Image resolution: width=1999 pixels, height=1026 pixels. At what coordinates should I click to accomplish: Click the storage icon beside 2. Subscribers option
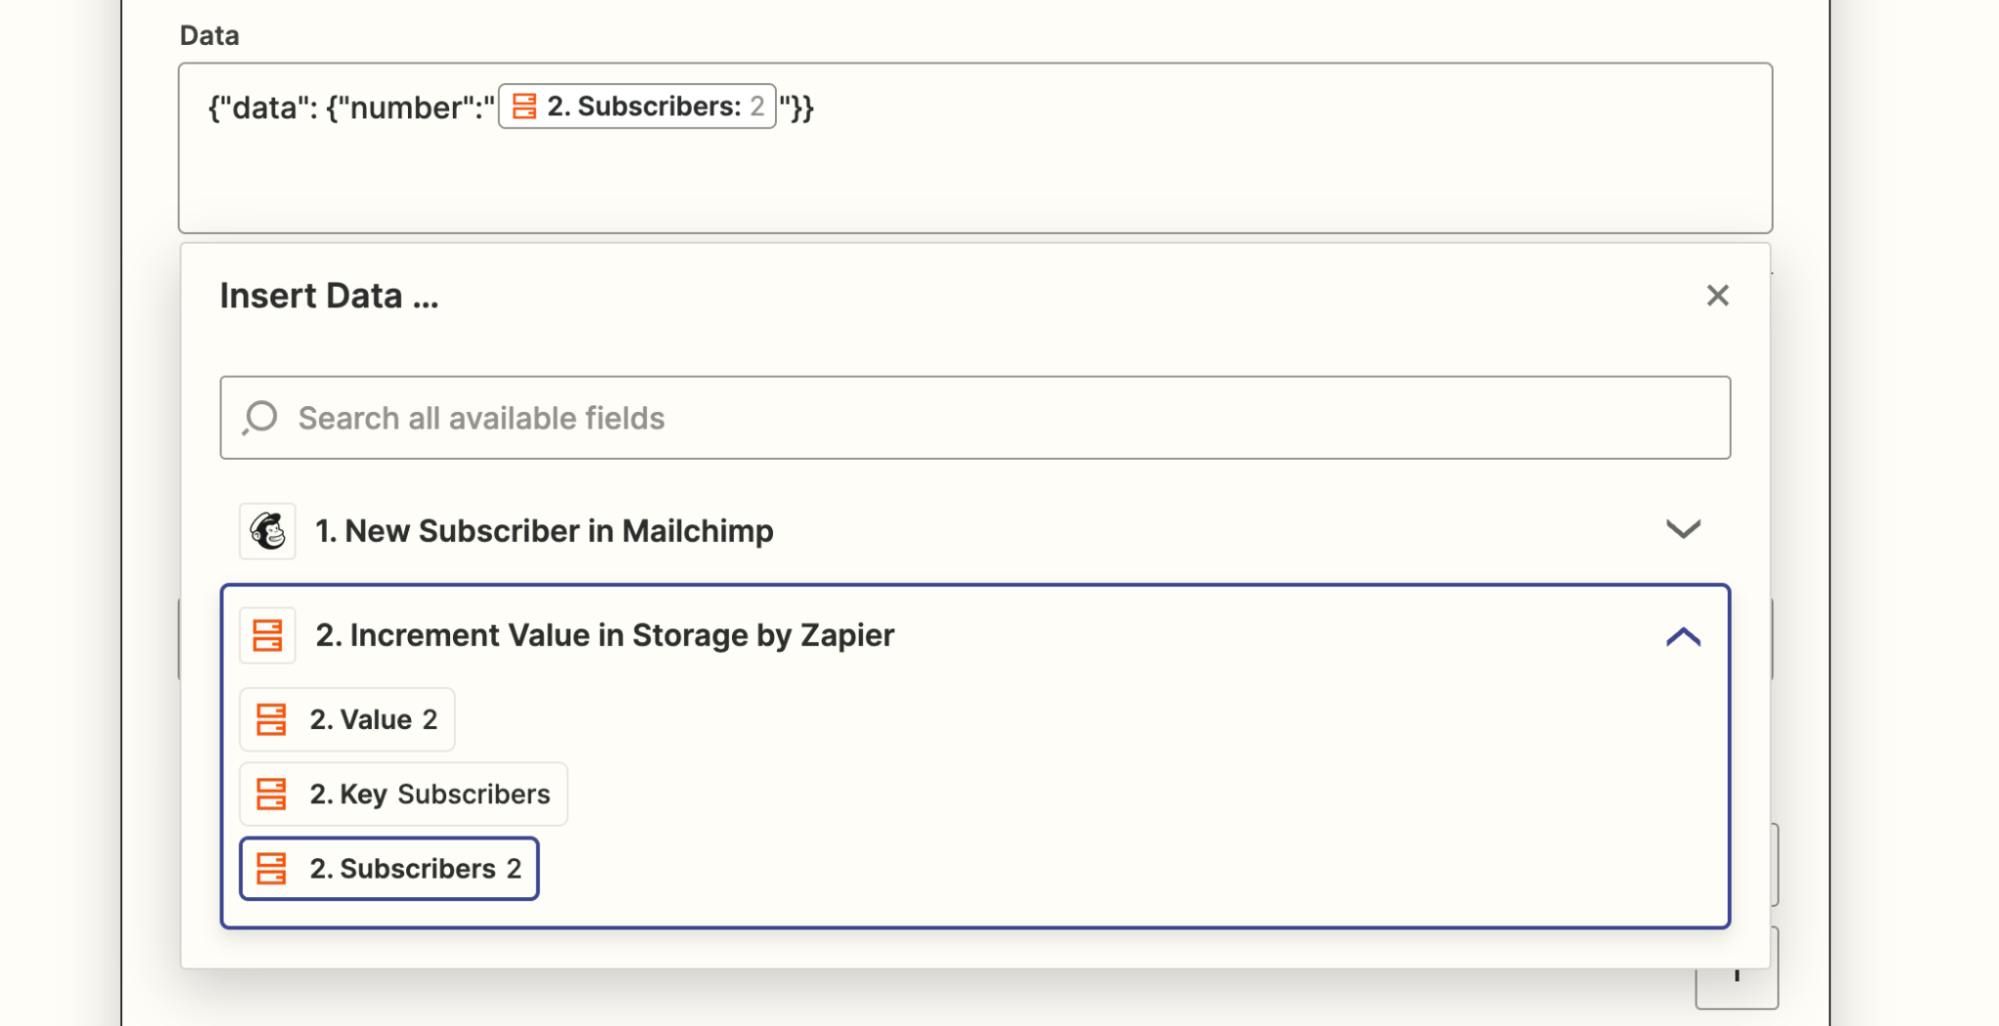(271, 868)
